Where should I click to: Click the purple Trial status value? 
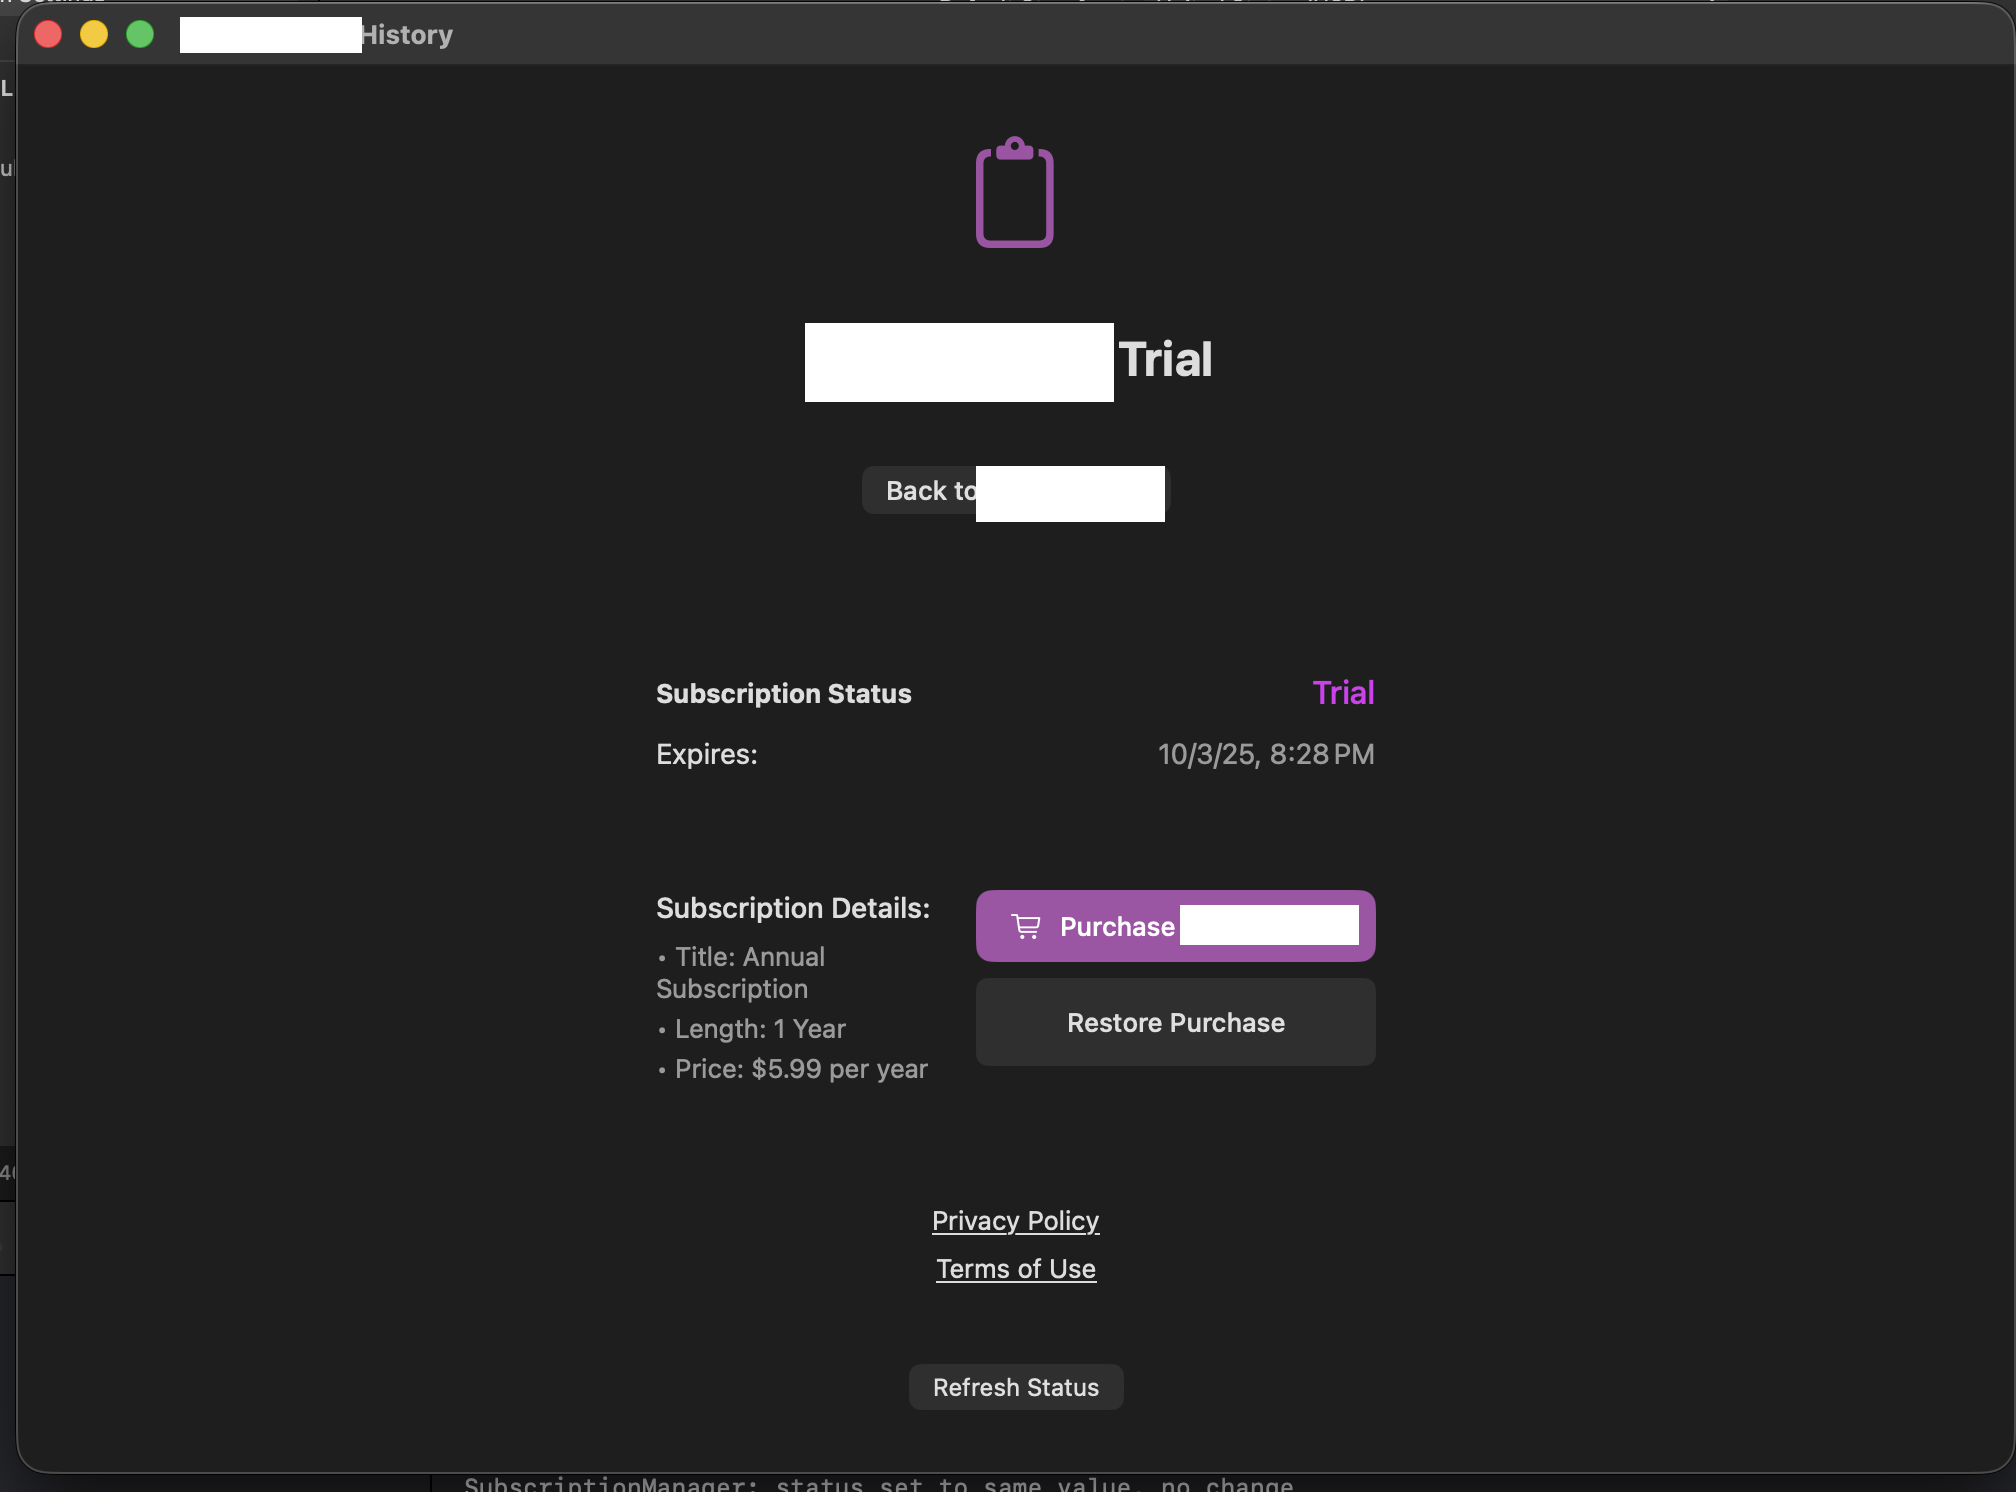(1342, 693)
